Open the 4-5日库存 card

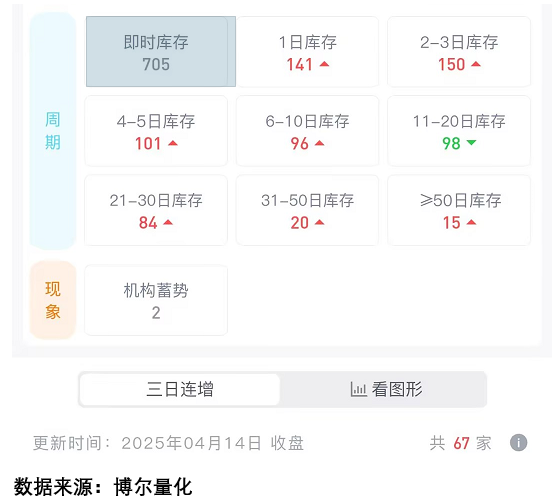[156, 131]
